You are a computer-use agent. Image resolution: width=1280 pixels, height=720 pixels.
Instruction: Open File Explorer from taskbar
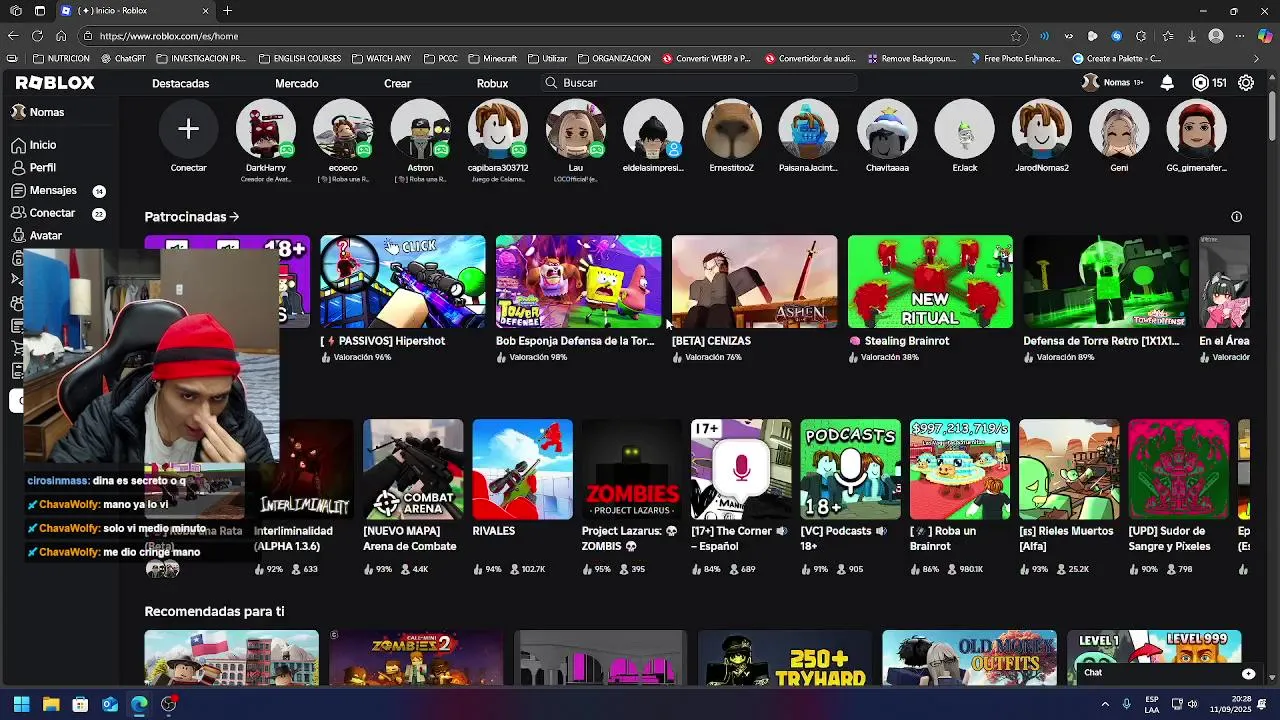point(51,704)
